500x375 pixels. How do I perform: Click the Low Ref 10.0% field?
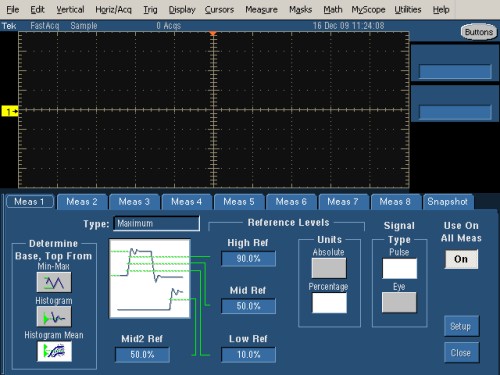248,355
